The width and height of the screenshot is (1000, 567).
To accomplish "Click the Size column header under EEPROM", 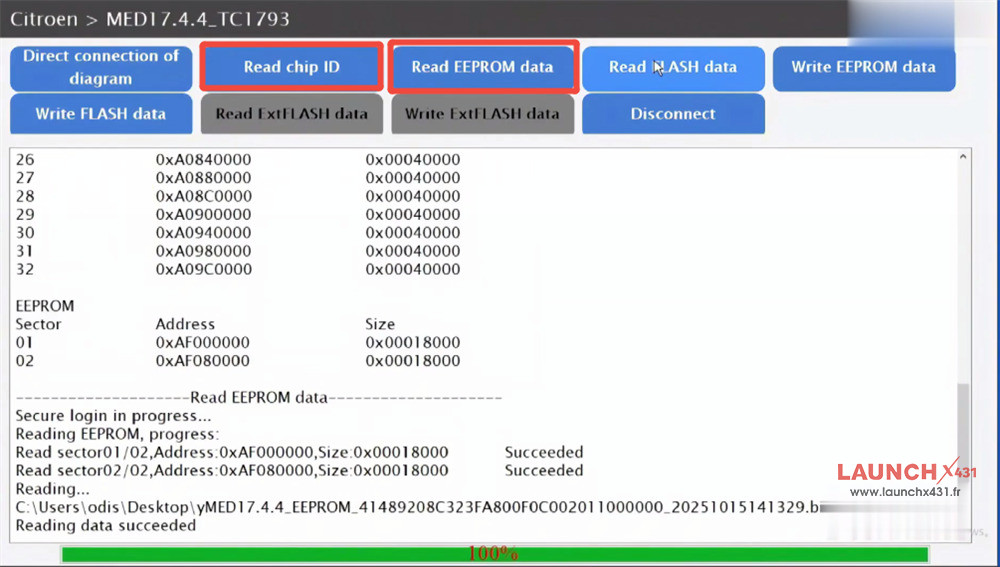I will click(x=380, y=325).
